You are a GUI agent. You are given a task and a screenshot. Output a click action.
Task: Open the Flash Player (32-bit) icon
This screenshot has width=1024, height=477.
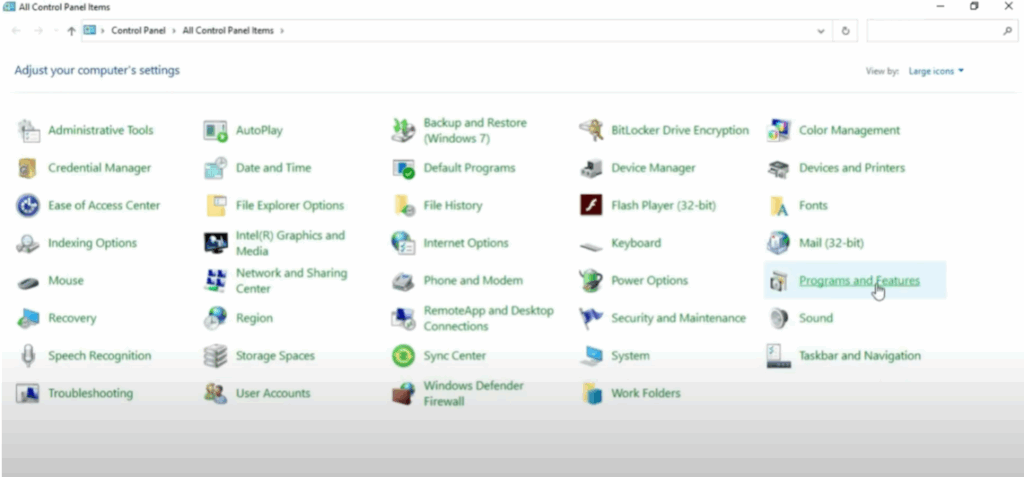click(590, 205)
